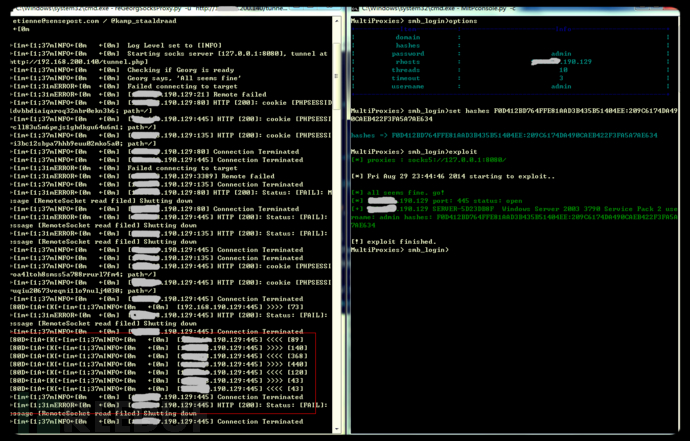This screenshot has width=690, height=441.
Task: Click the '<<<< [43]' traffic line
Action: point(157,389)
